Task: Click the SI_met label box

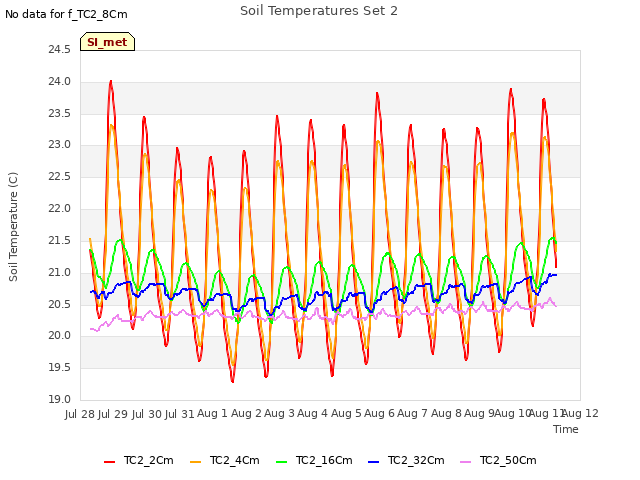Action: click(x=107, y=42)
